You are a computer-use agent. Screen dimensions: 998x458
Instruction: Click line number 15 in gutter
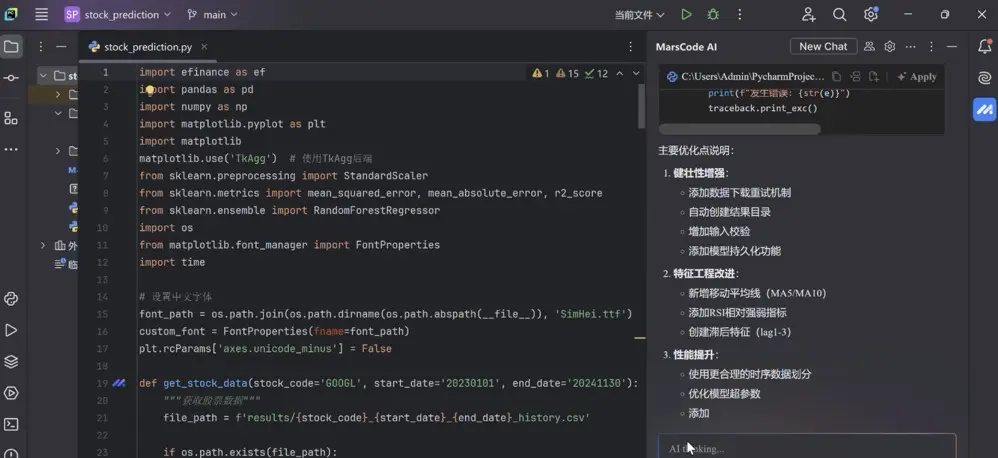click(102, 314)
